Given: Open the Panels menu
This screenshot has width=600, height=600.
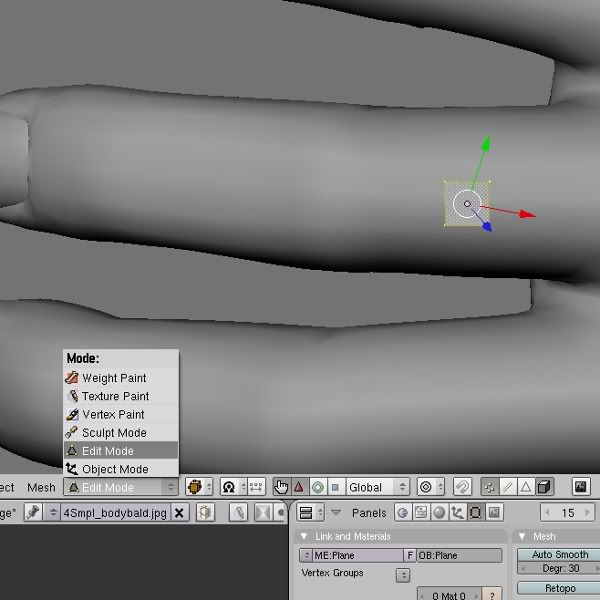Looking at the screenshot, I should click(x=369, y=513).
